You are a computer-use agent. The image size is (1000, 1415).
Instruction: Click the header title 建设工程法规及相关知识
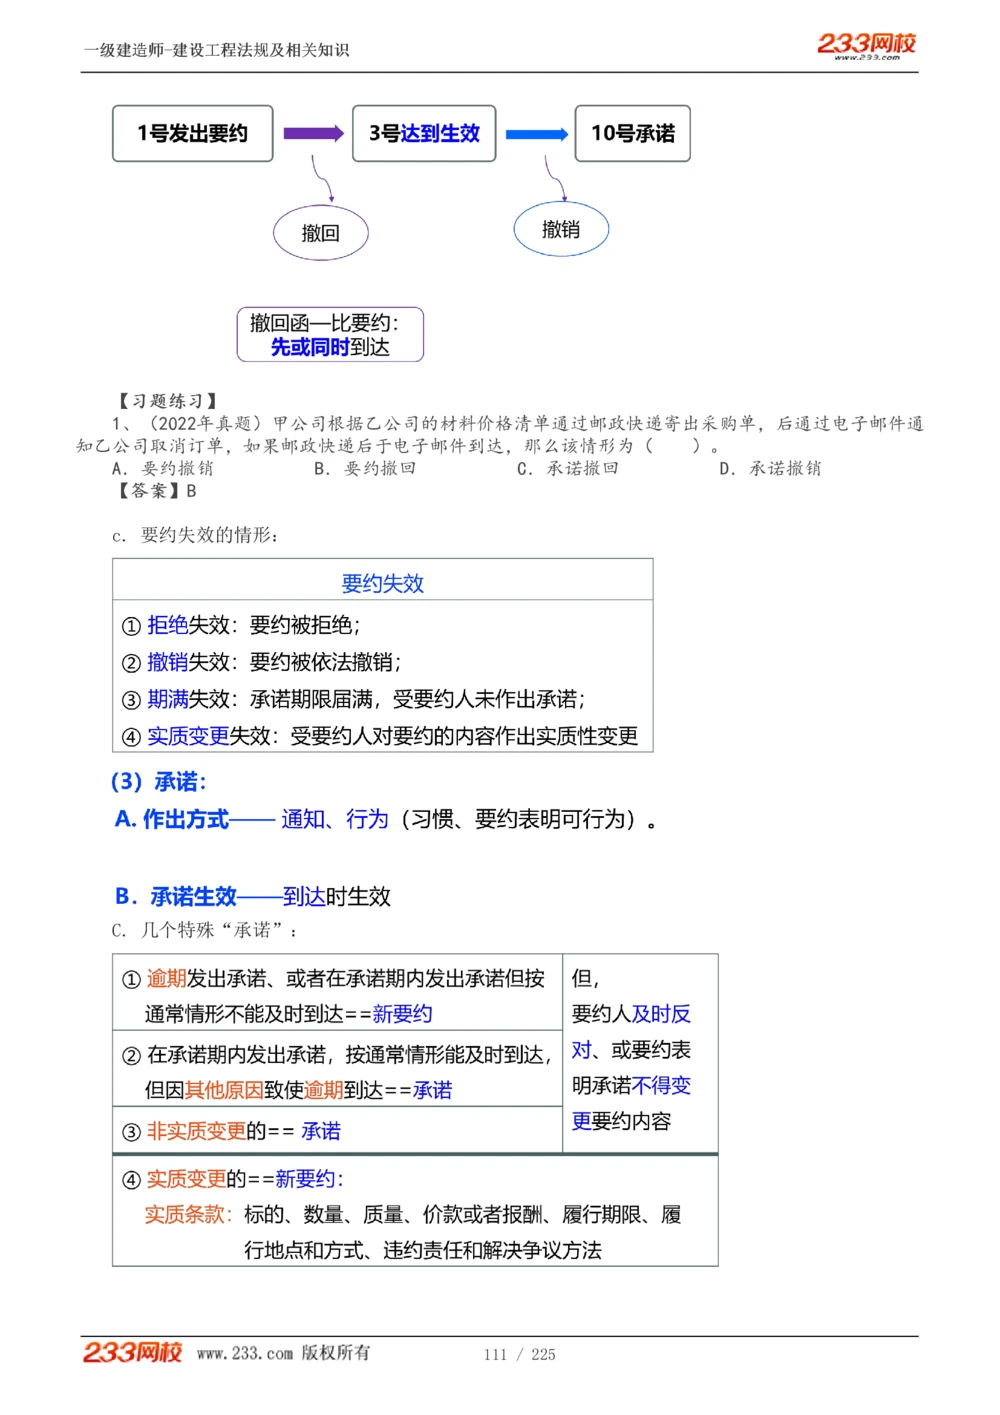coord(217,45)
